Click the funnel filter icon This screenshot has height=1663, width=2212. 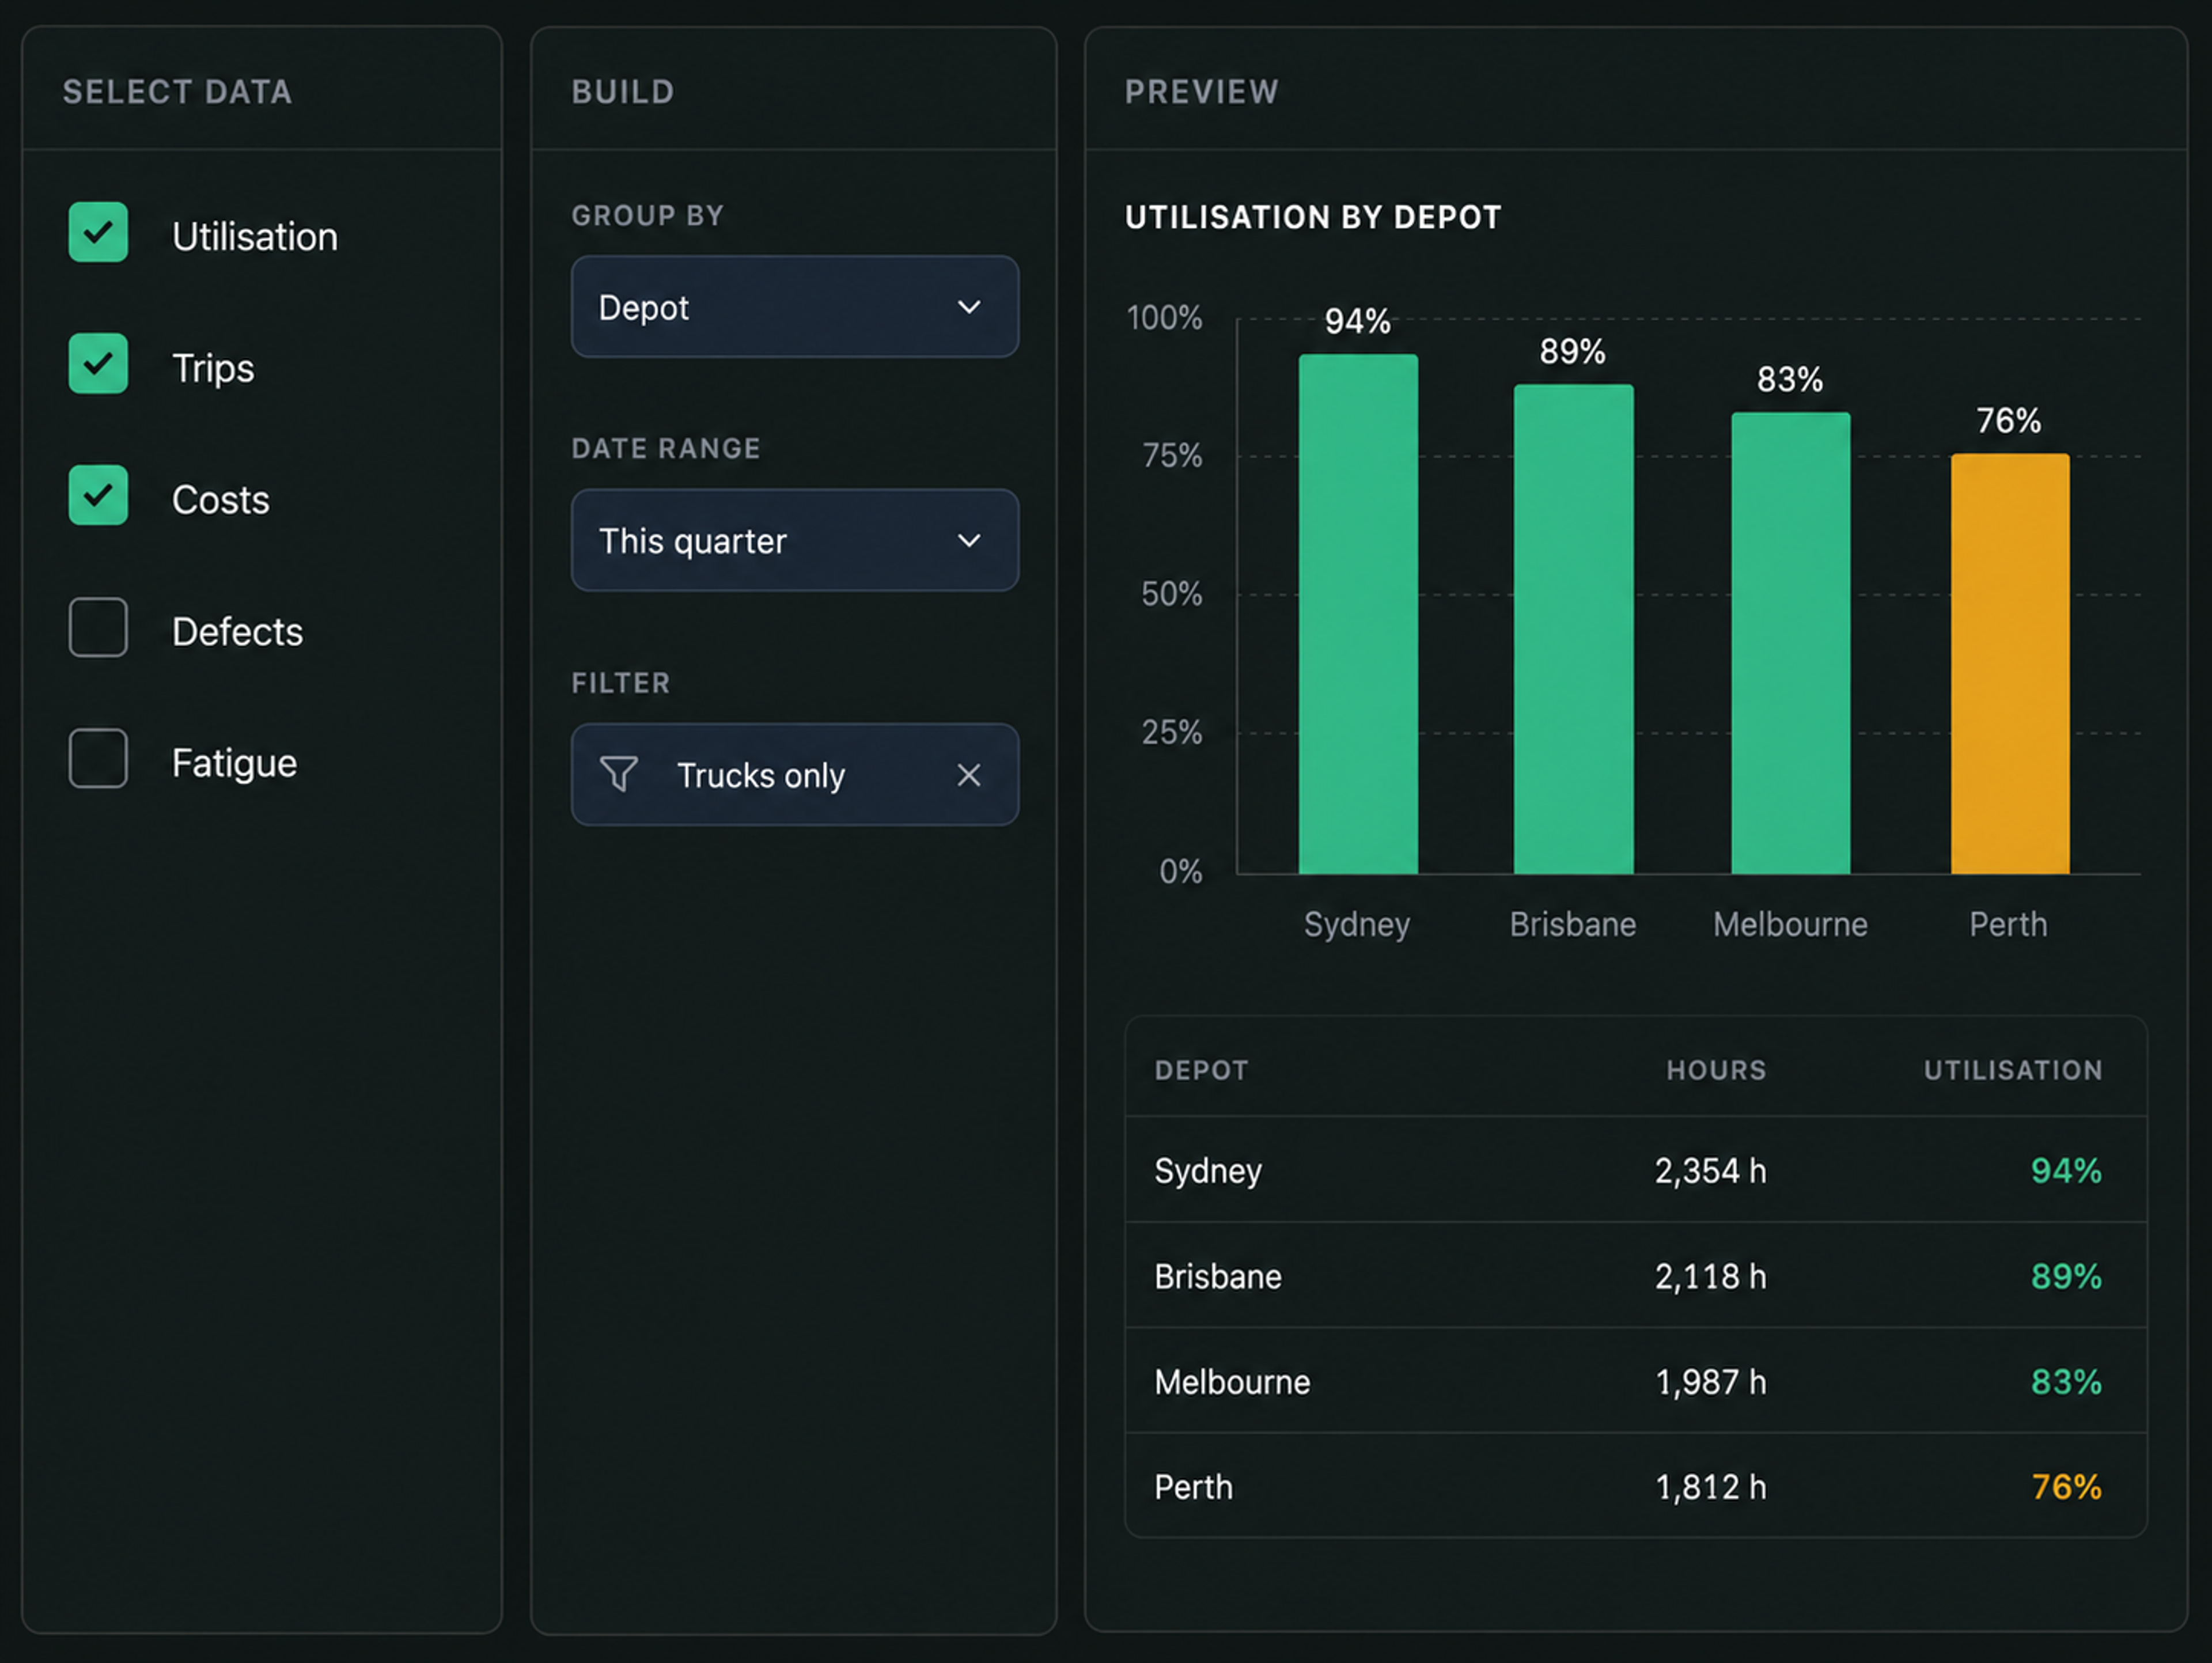618,774
